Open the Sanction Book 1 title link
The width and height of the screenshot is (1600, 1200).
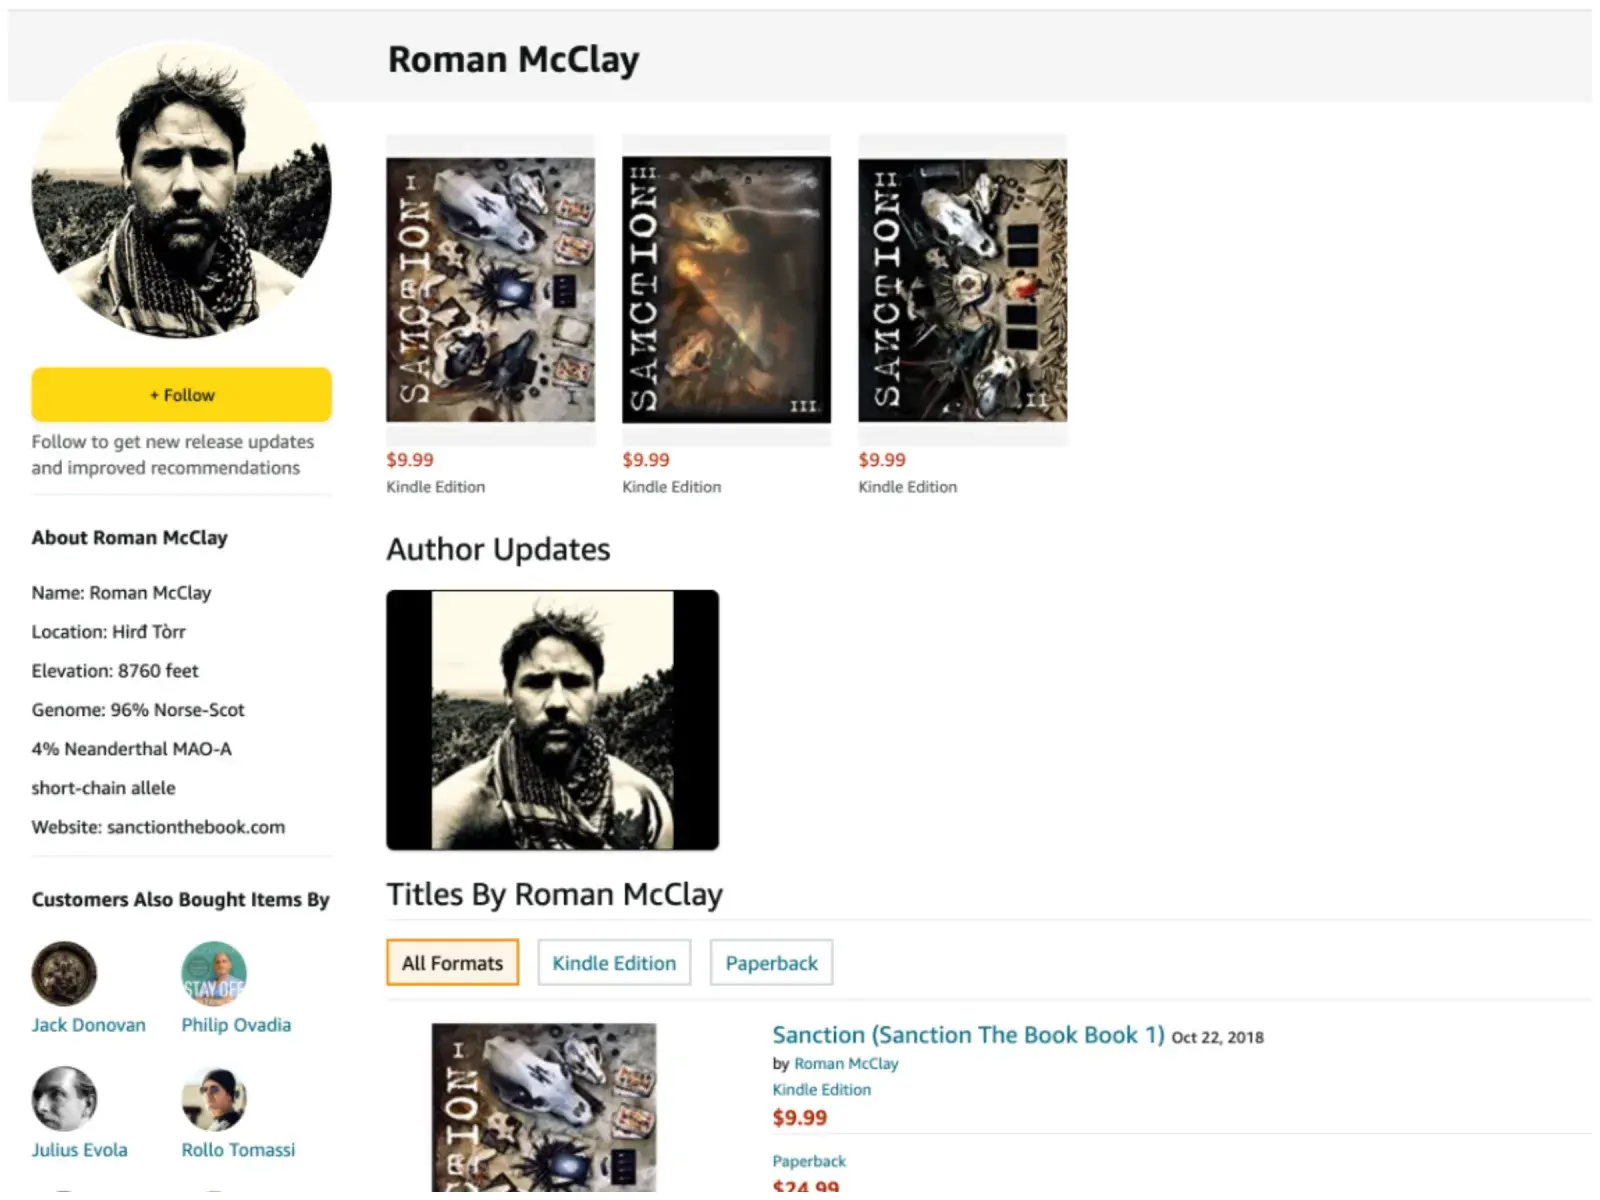point(968,1035)
